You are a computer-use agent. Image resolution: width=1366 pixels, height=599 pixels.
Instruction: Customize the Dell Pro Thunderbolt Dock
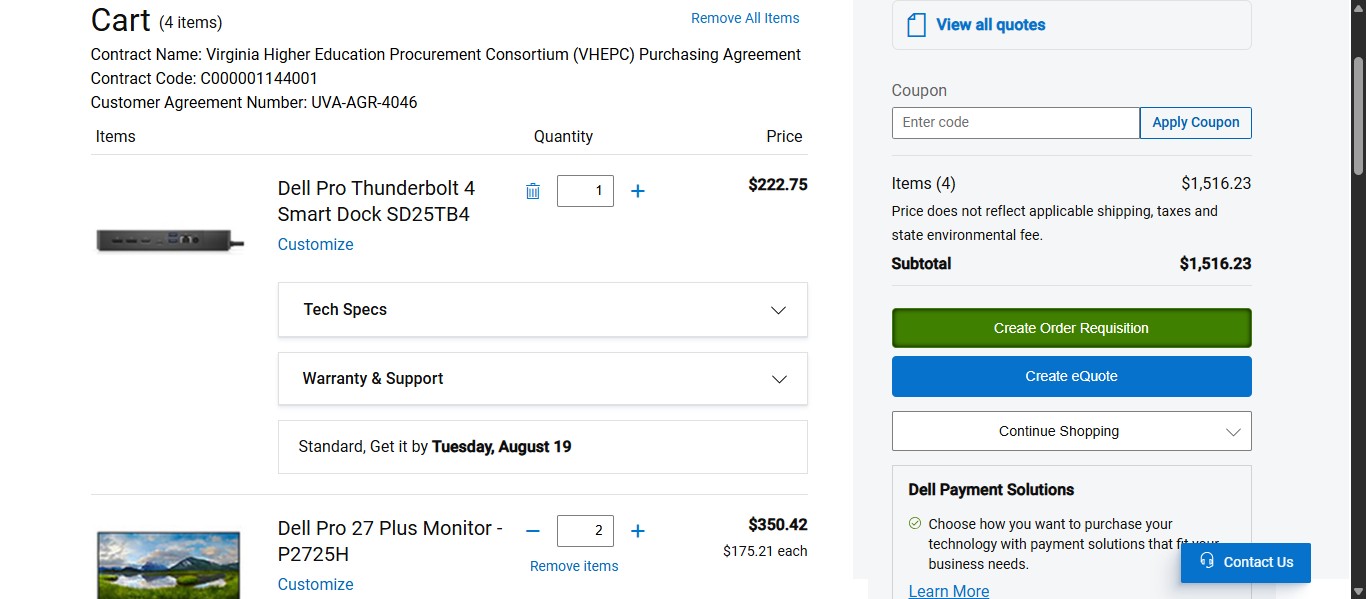click(x=315, y=244)
